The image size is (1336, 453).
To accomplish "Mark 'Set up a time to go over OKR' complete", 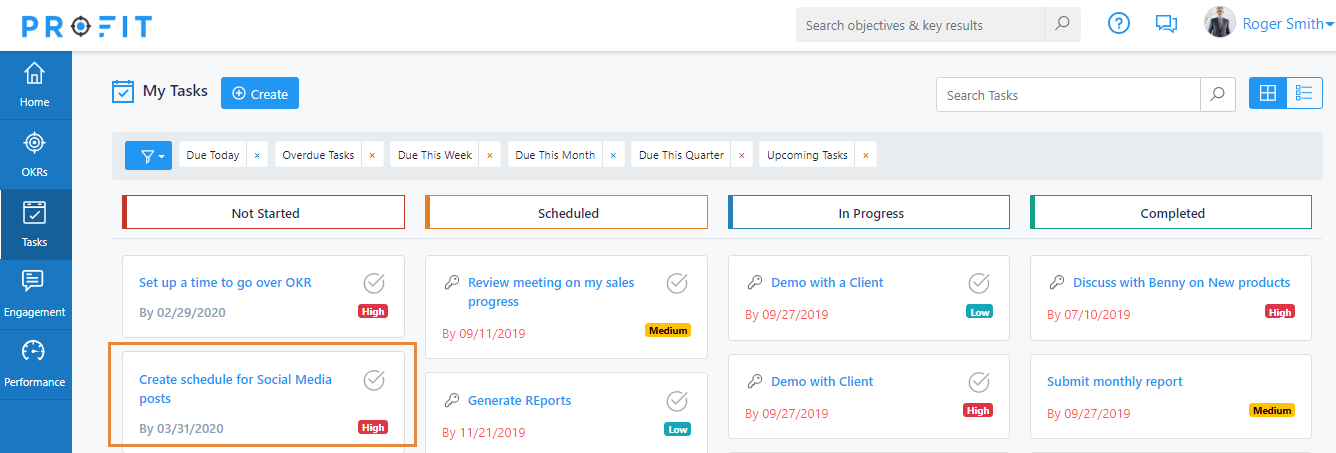I will 374,282.
